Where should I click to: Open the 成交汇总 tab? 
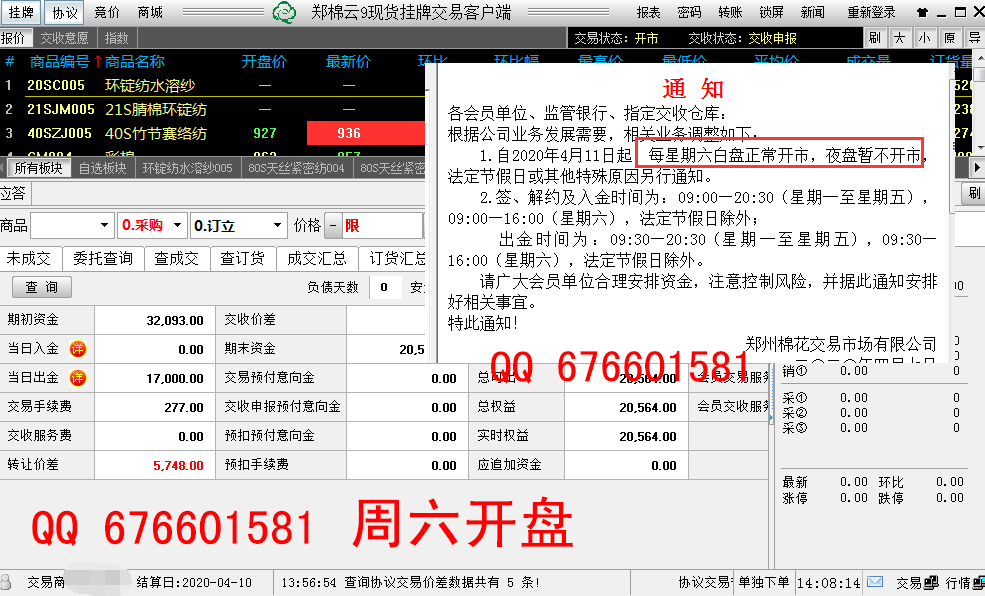pos(317,258)
